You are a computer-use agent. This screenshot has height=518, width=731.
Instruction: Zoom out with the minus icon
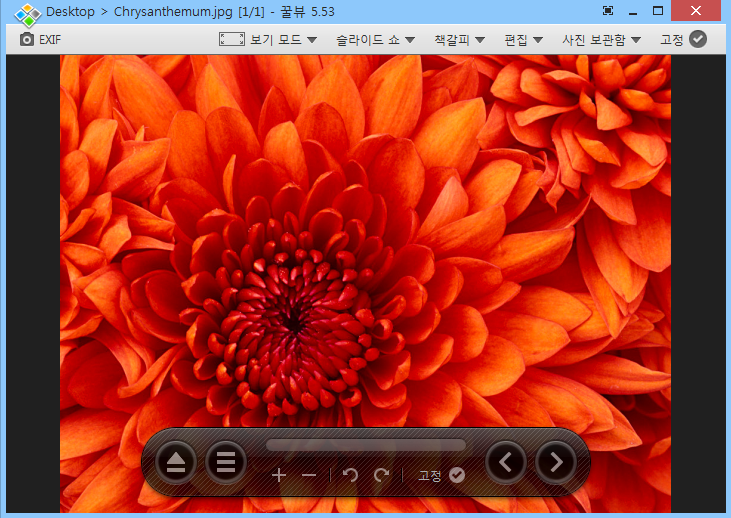(x=309, y=475)
